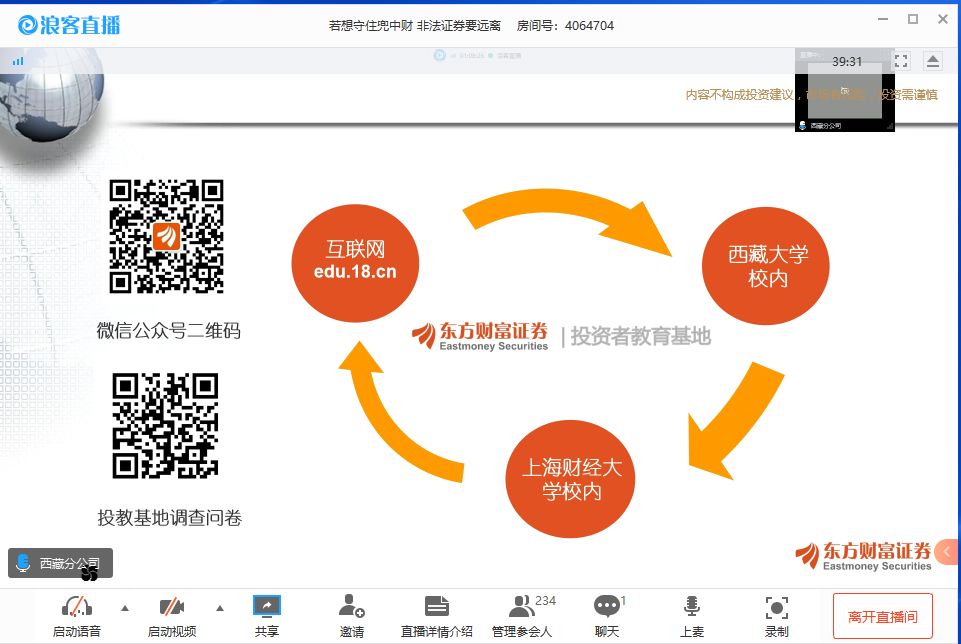Click the 234 participant count
The height and width of the screenshot is (644, 961).
coord(545,600)
